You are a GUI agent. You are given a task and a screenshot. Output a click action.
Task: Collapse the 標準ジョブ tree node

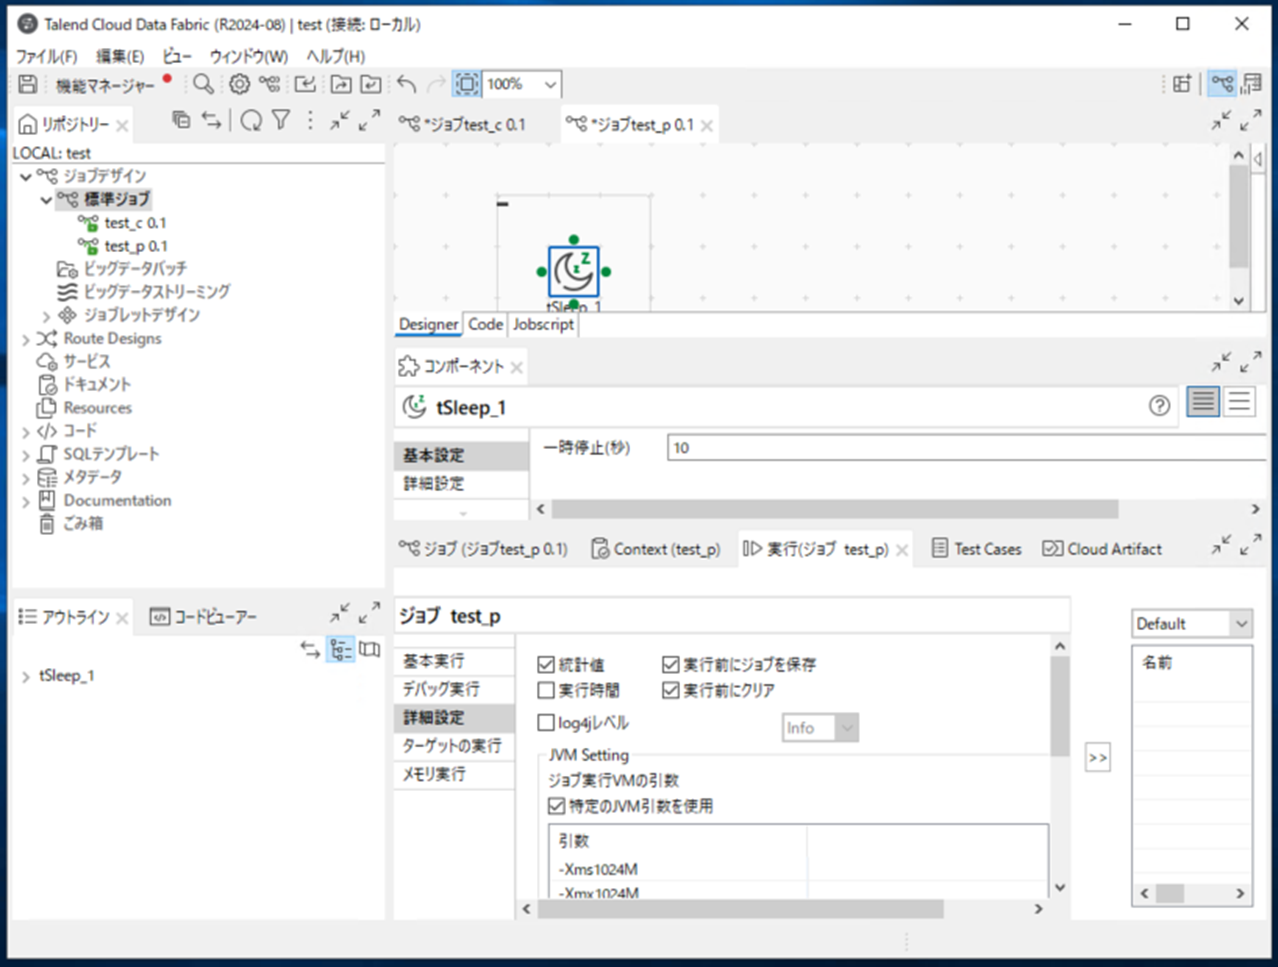tap(46, 200)
